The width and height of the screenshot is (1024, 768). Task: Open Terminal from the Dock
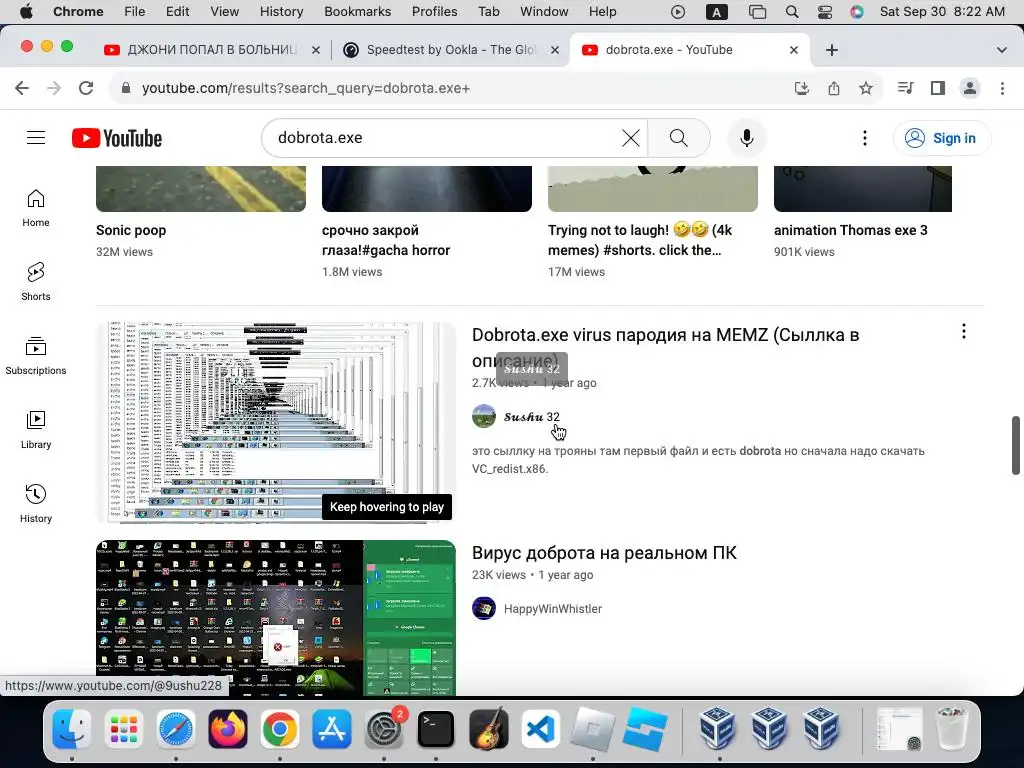[x=436, y=729]
